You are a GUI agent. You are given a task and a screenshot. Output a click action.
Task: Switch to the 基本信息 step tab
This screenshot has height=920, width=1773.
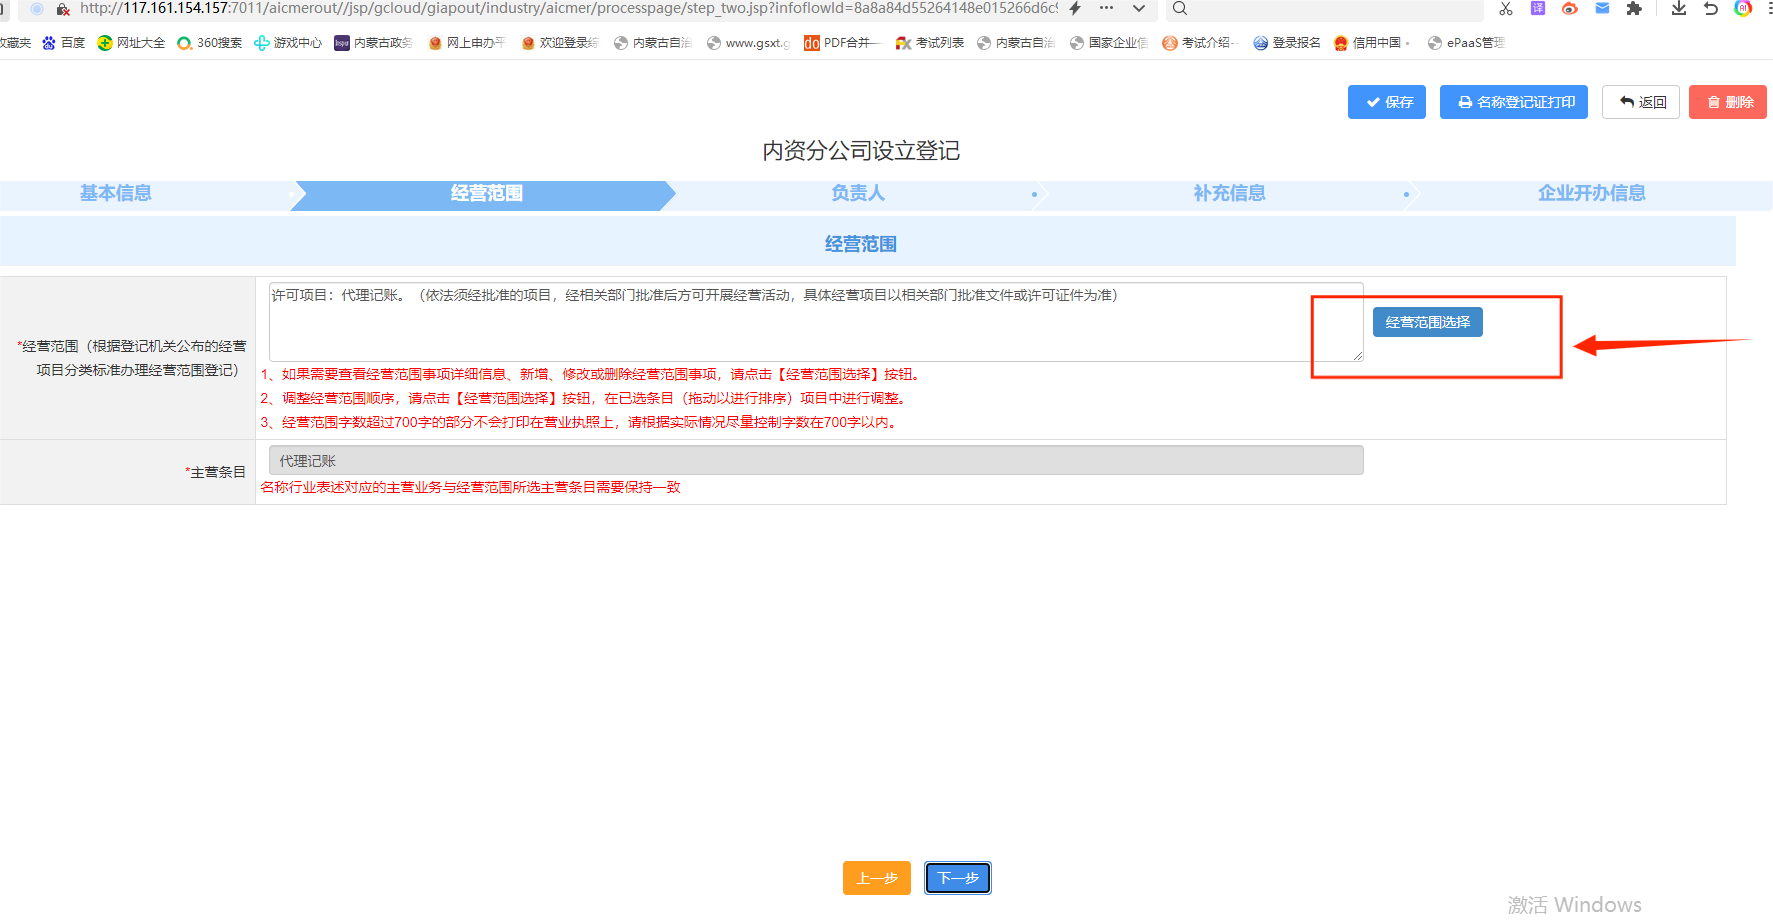116,193
